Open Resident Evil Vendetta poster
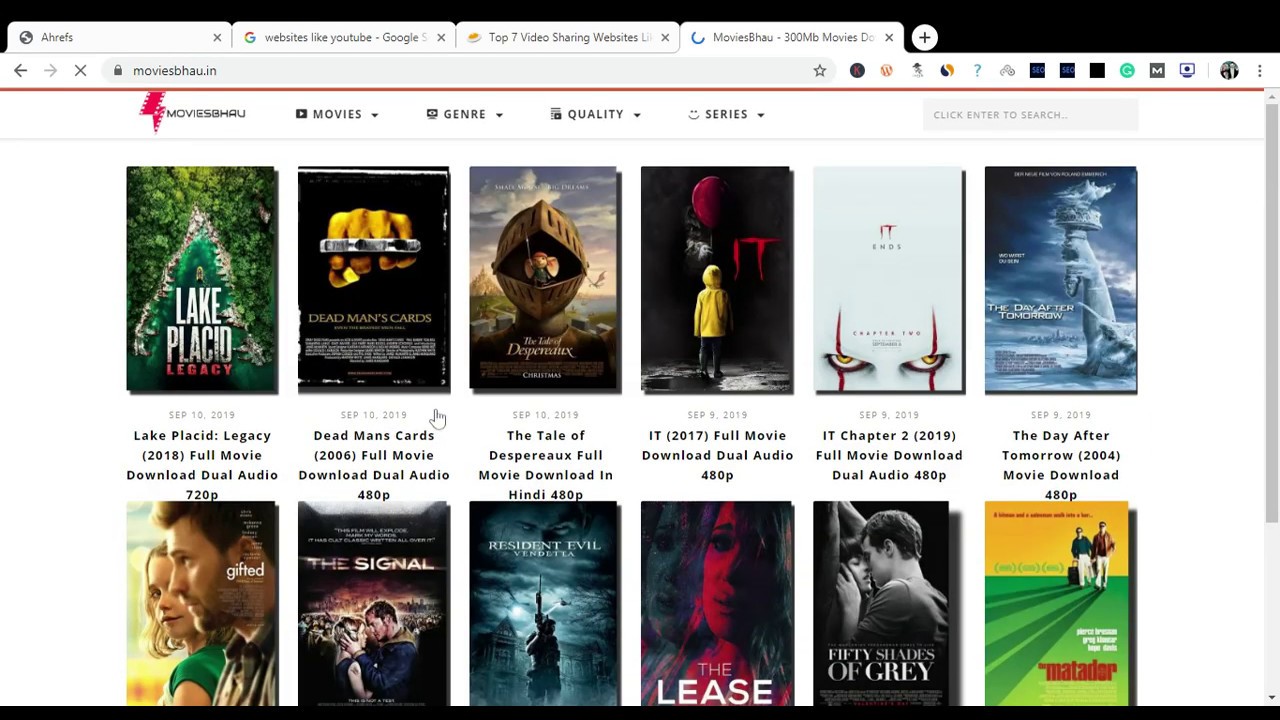 pos(545,604)
